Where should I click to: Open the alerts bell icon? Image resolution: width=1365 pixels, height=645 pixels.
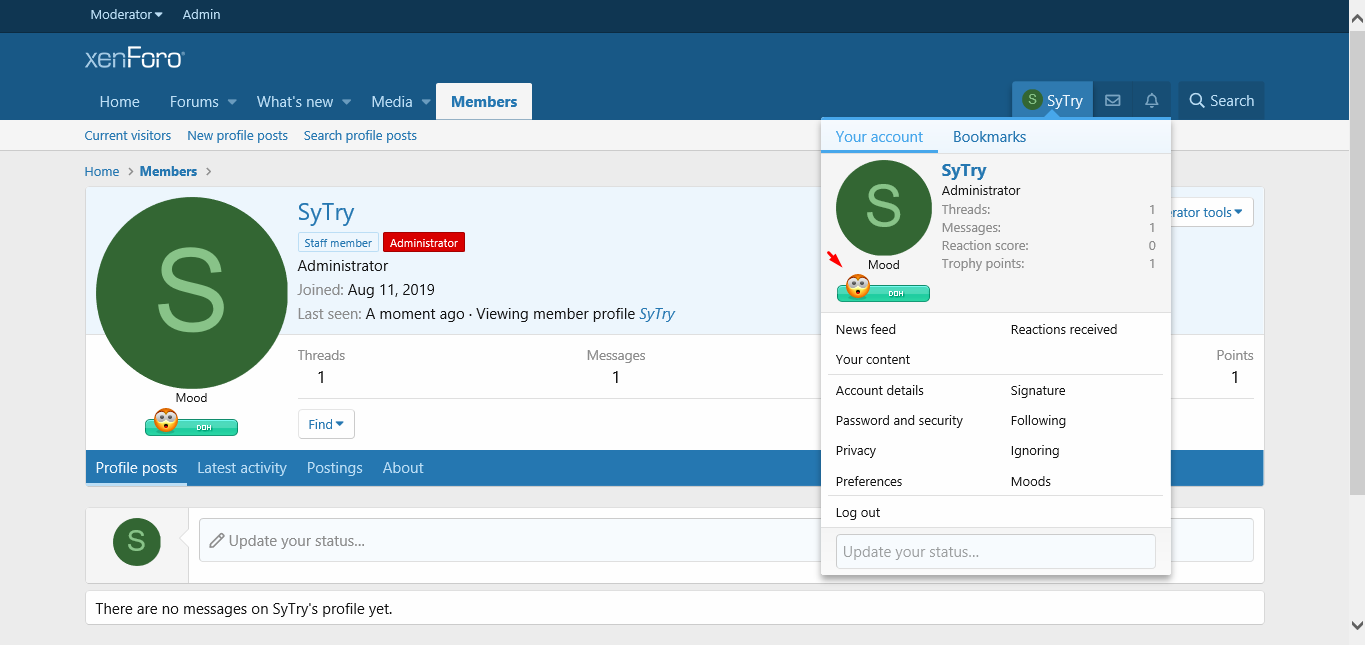tap(1151, 101)
